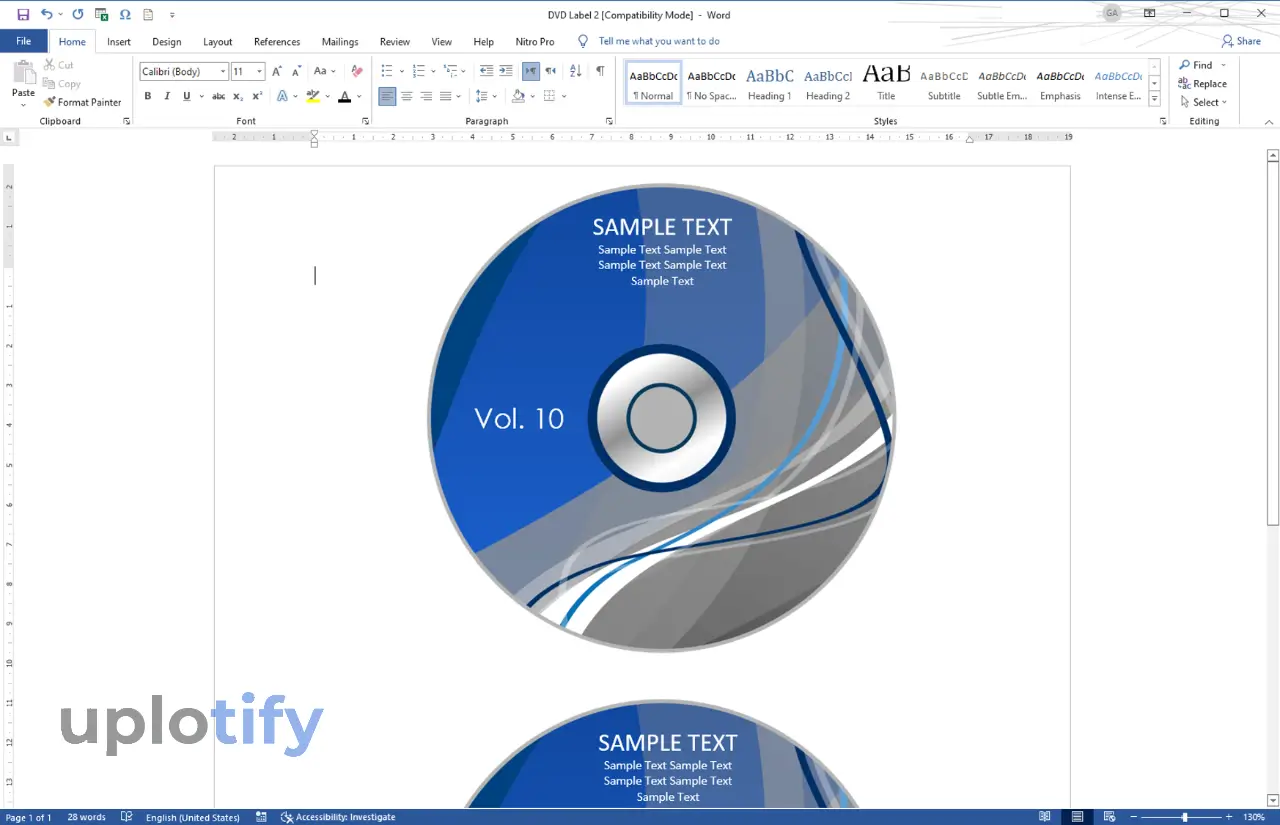
Task: Set left-to-right text direction
Action: [530, 71]
